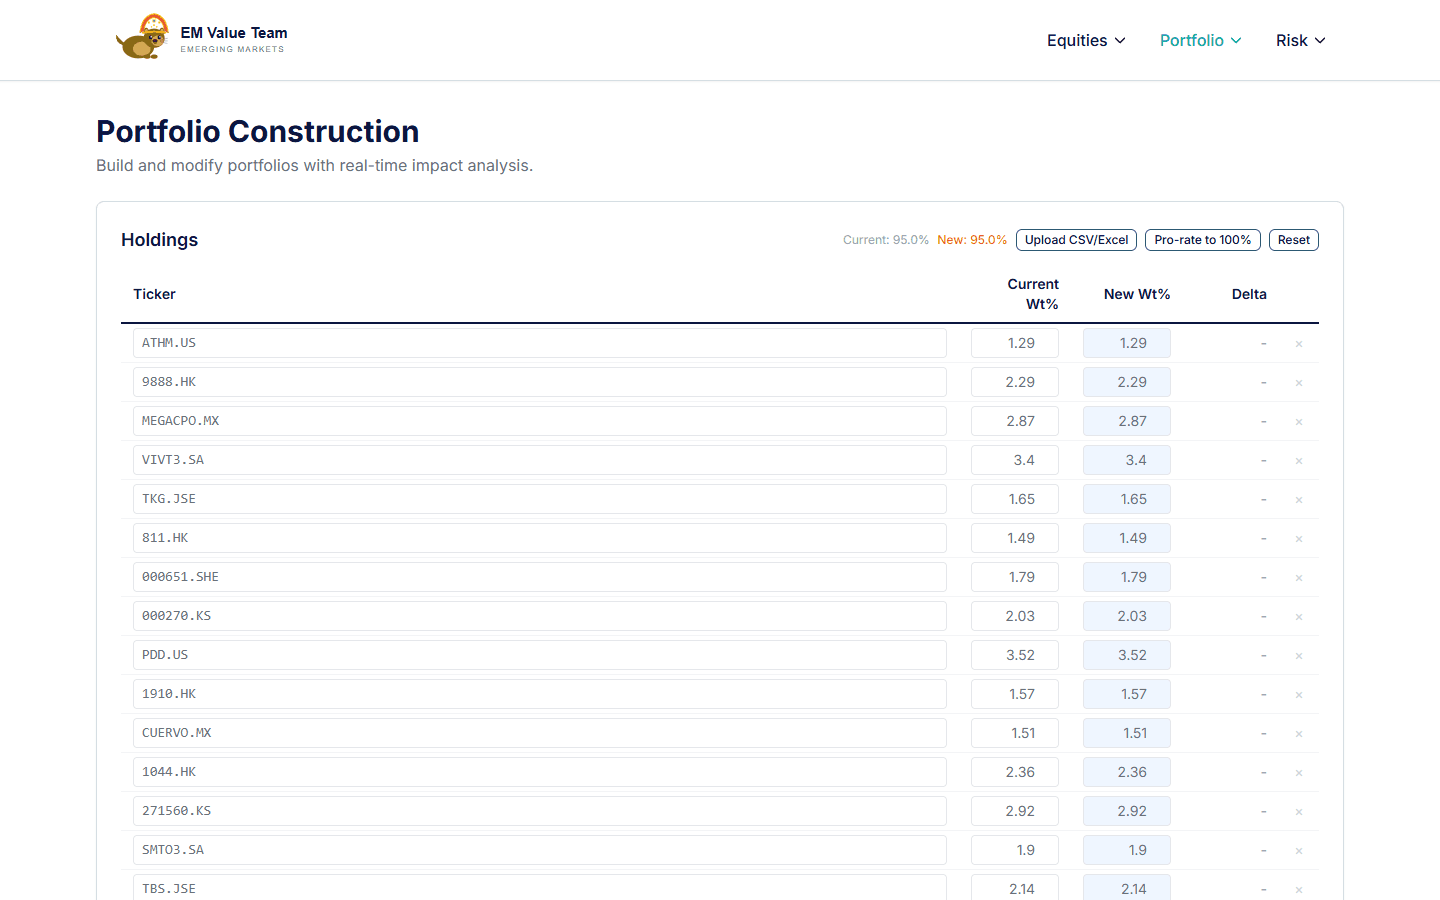
Task: Delete the SMTO3.SA holding via × icon
Action: 1298,850
